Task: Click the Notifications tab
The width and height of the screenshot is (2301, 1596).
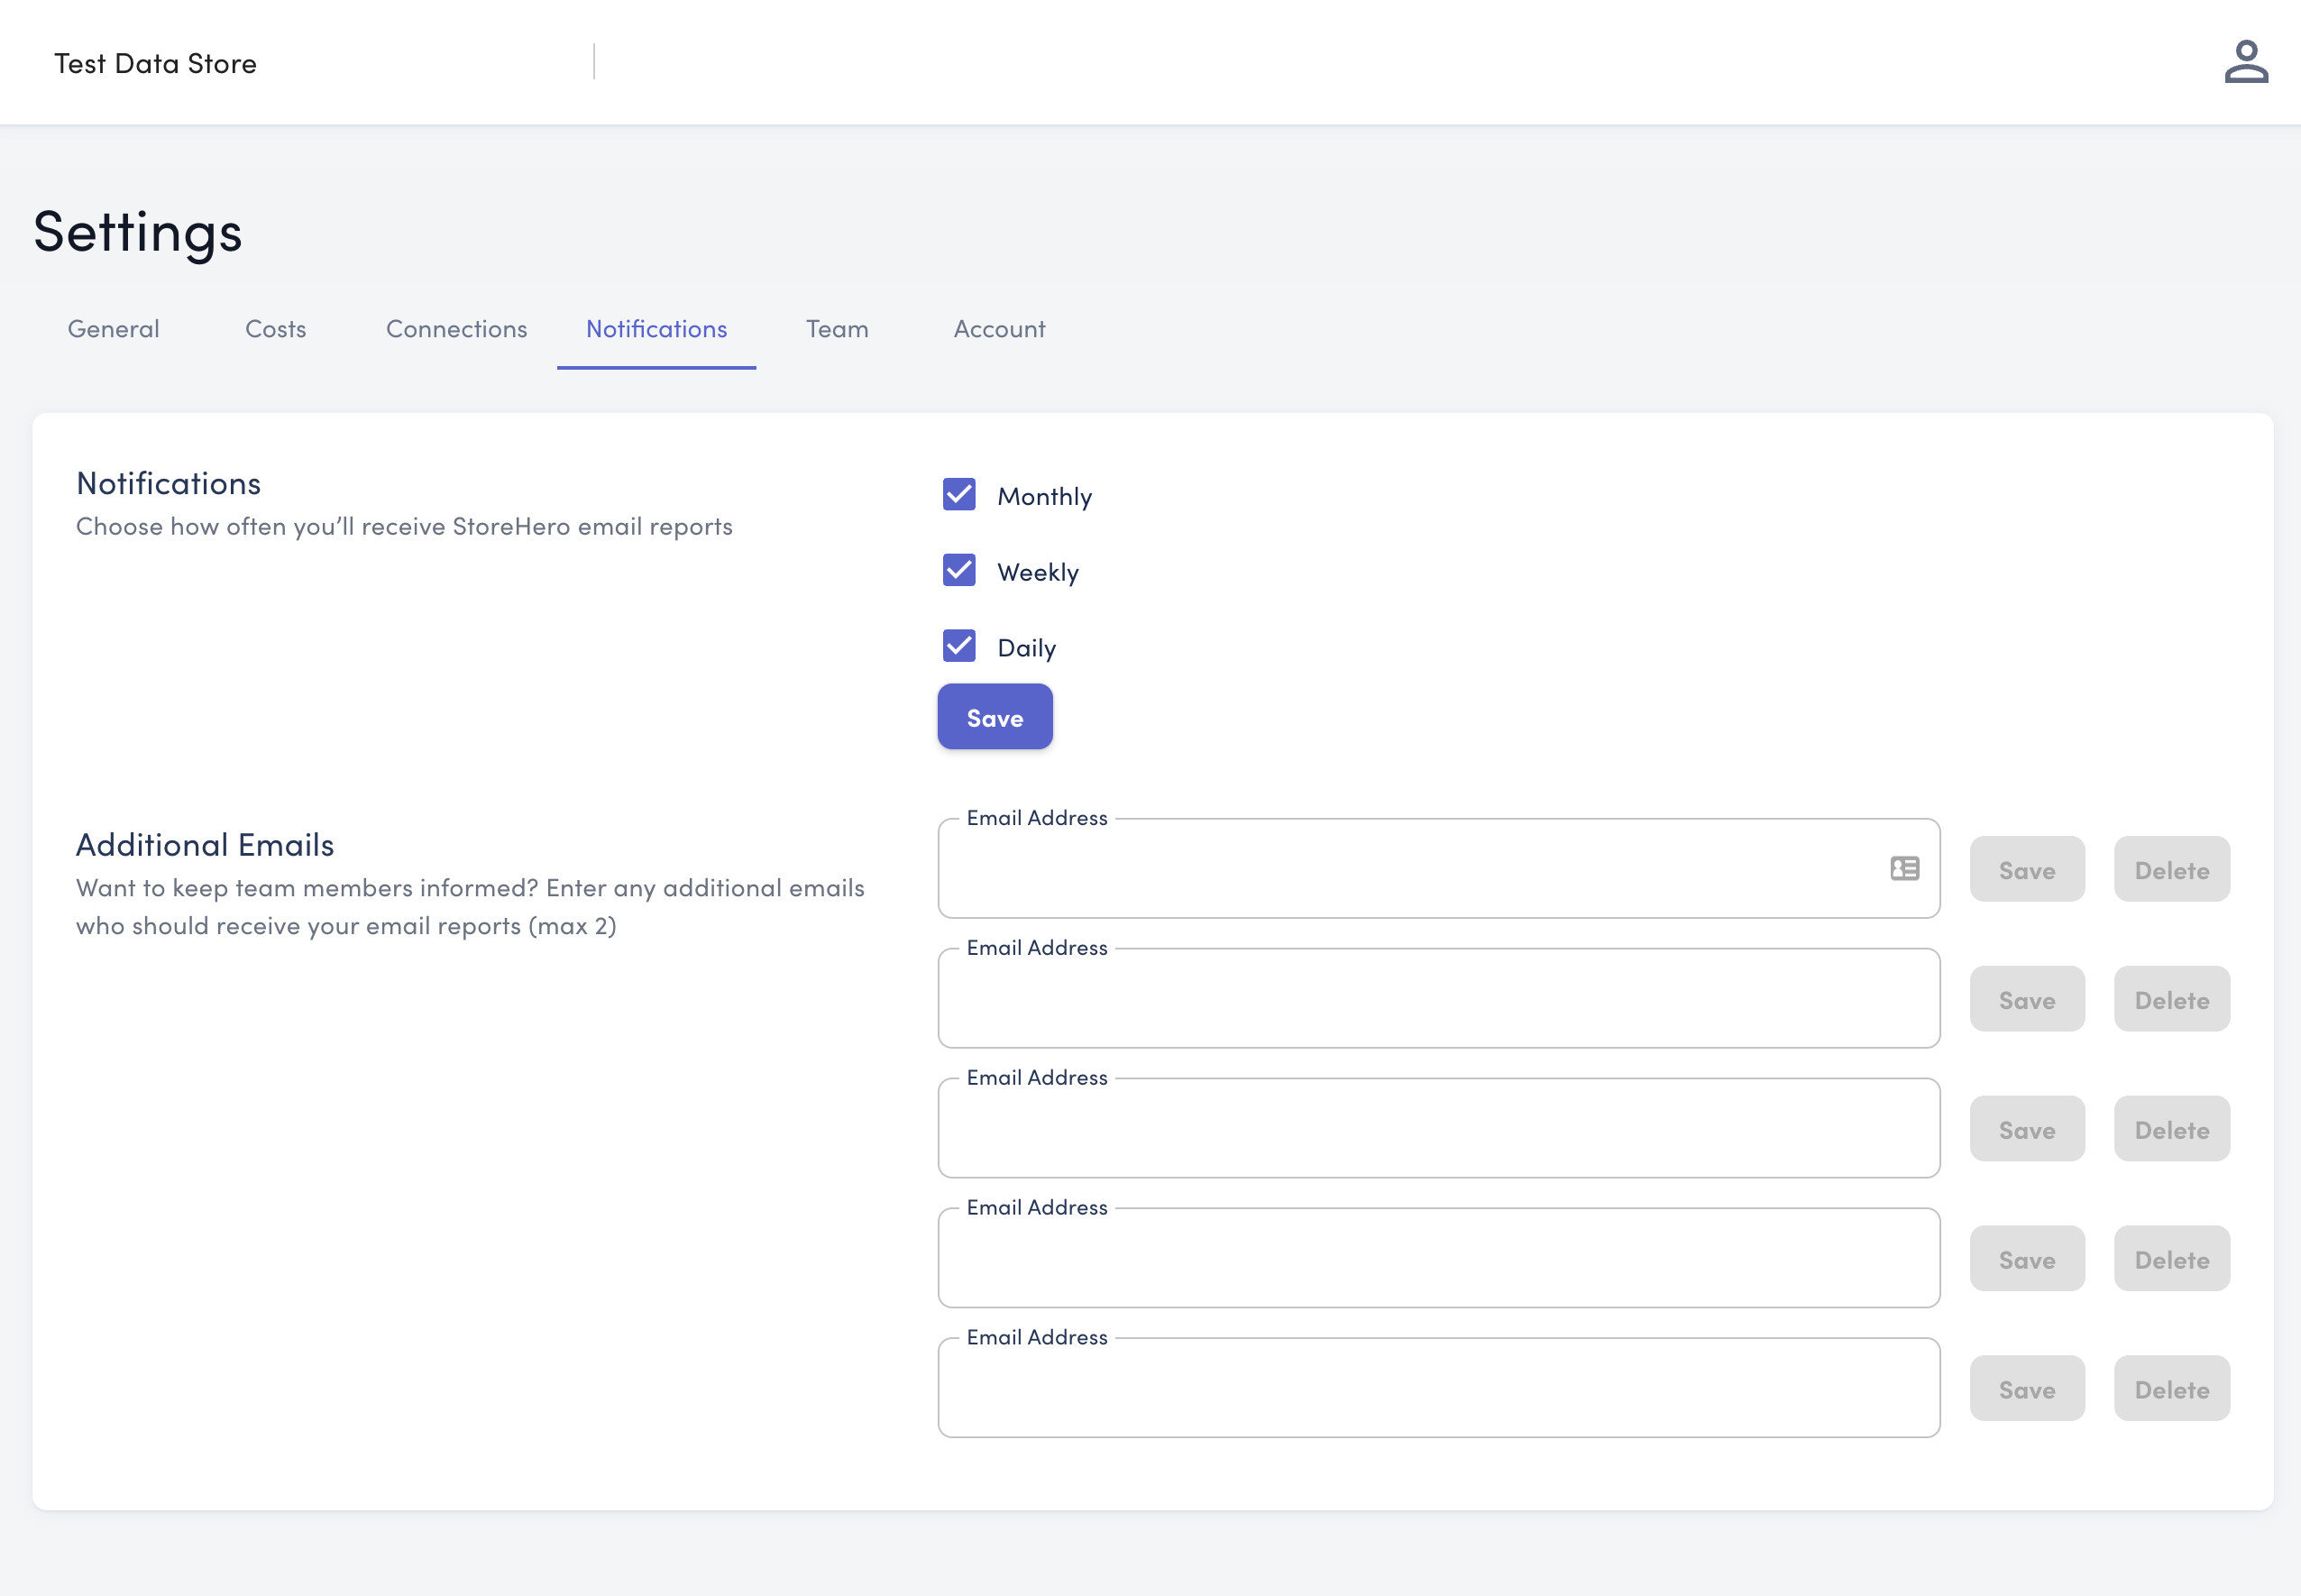Action: (656, 329)
